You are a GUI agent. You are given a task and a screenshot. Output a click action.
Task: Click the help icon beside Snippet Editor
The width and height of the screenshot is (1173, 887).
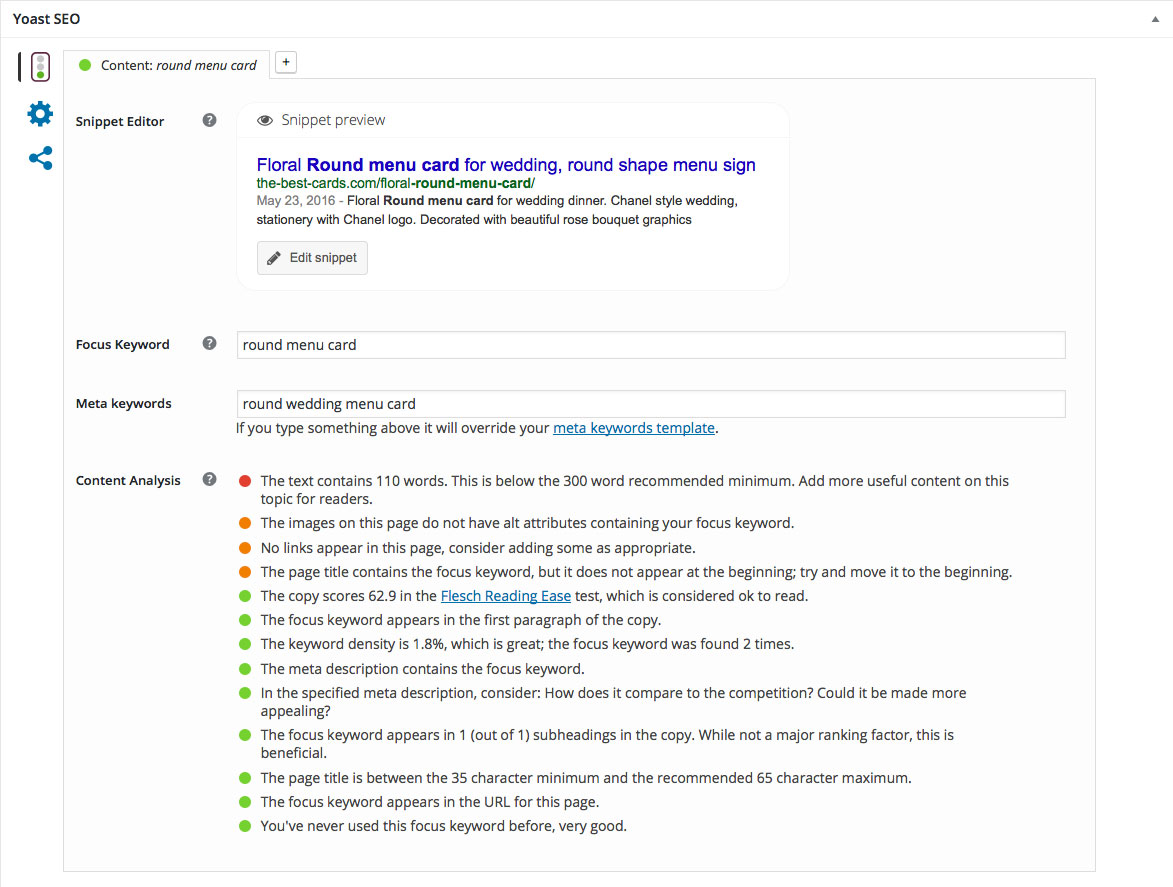tap(209, 120)
